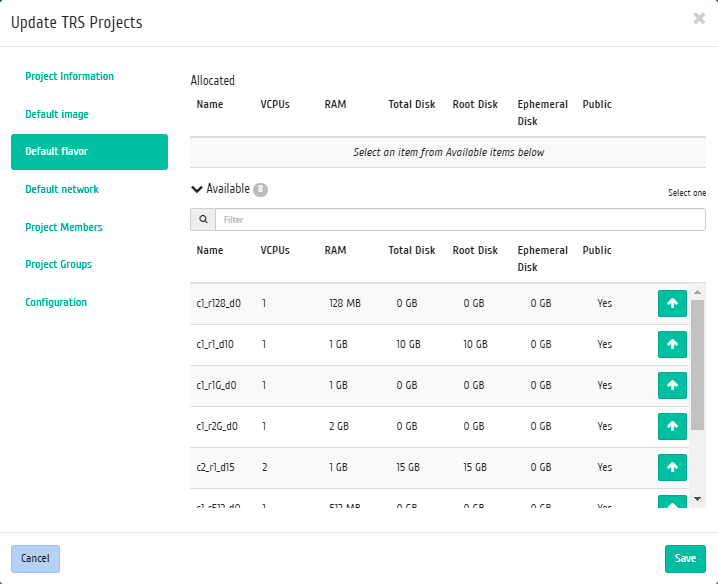Viewport: 718px width, 584px height.
Task: Open the Project Groups tab
Action: coord(58,264)
